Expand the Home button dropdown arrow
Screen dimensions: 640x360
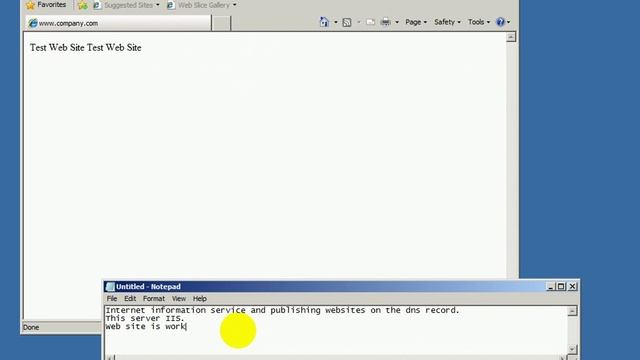(336, 22)
